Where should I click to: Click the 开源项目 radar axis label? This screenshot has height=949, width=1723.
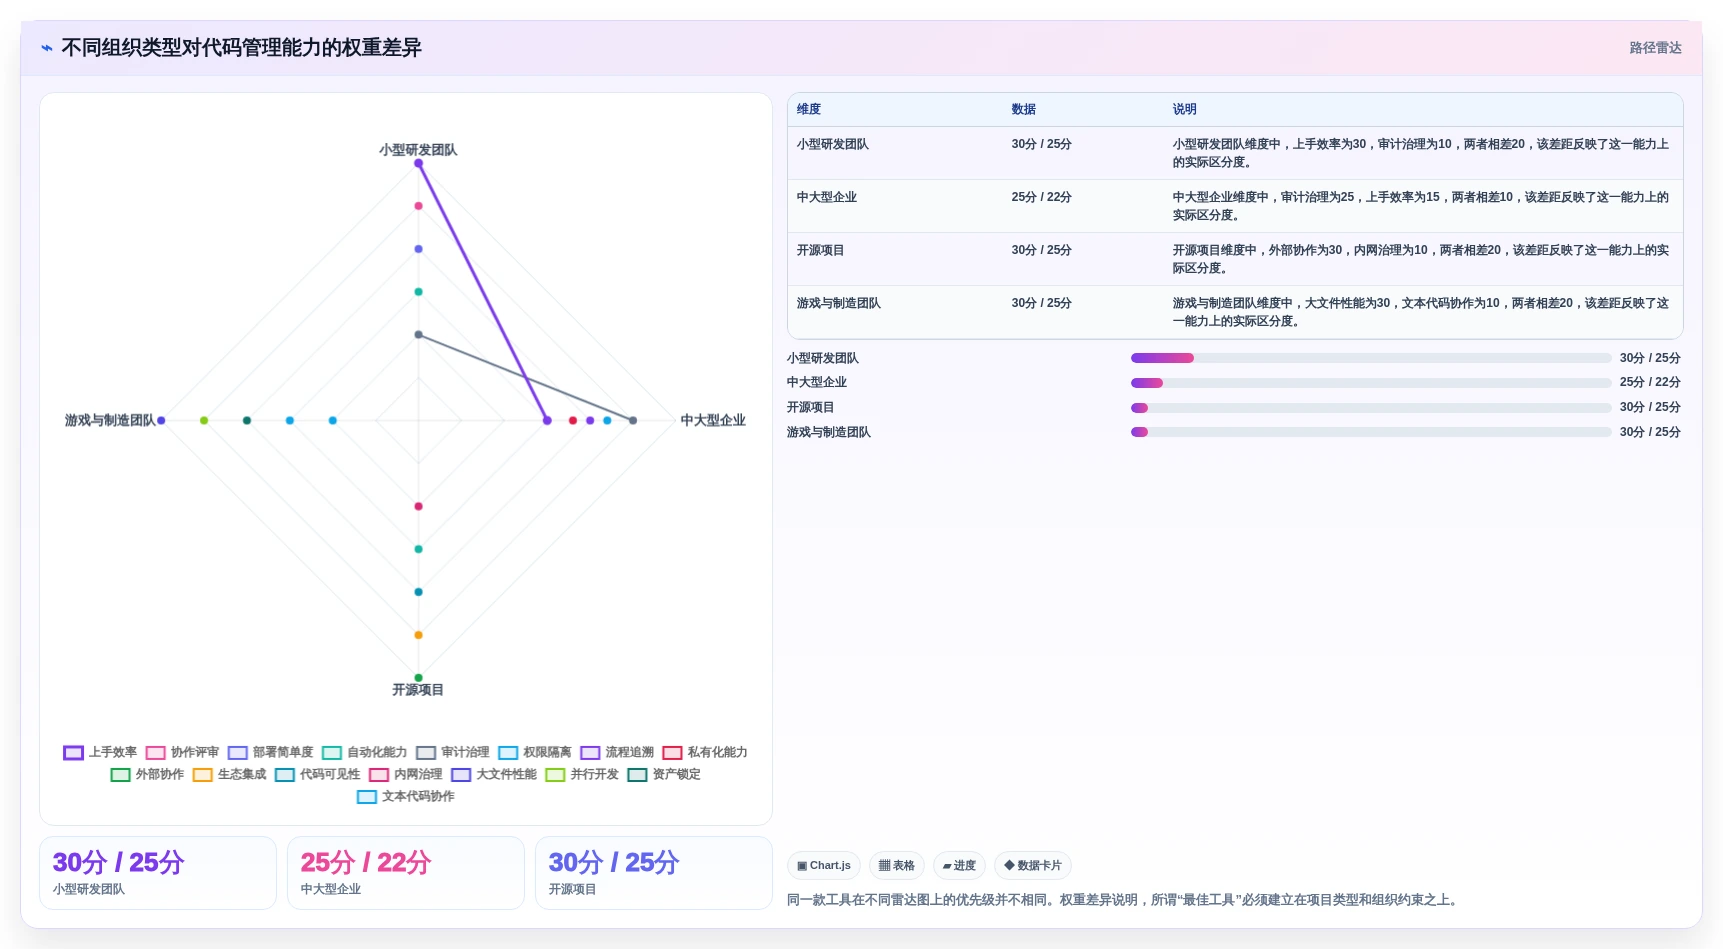(418, 690)
